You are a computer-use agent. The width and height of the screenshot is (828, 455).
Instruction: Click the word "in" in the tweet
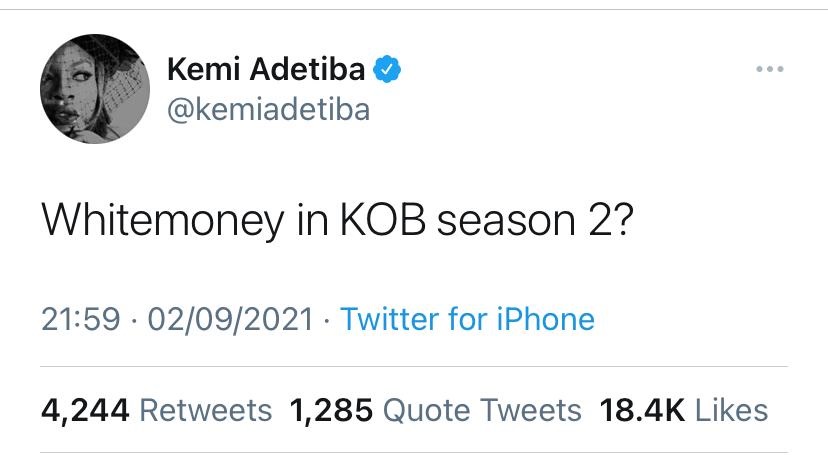coord(308,222)
